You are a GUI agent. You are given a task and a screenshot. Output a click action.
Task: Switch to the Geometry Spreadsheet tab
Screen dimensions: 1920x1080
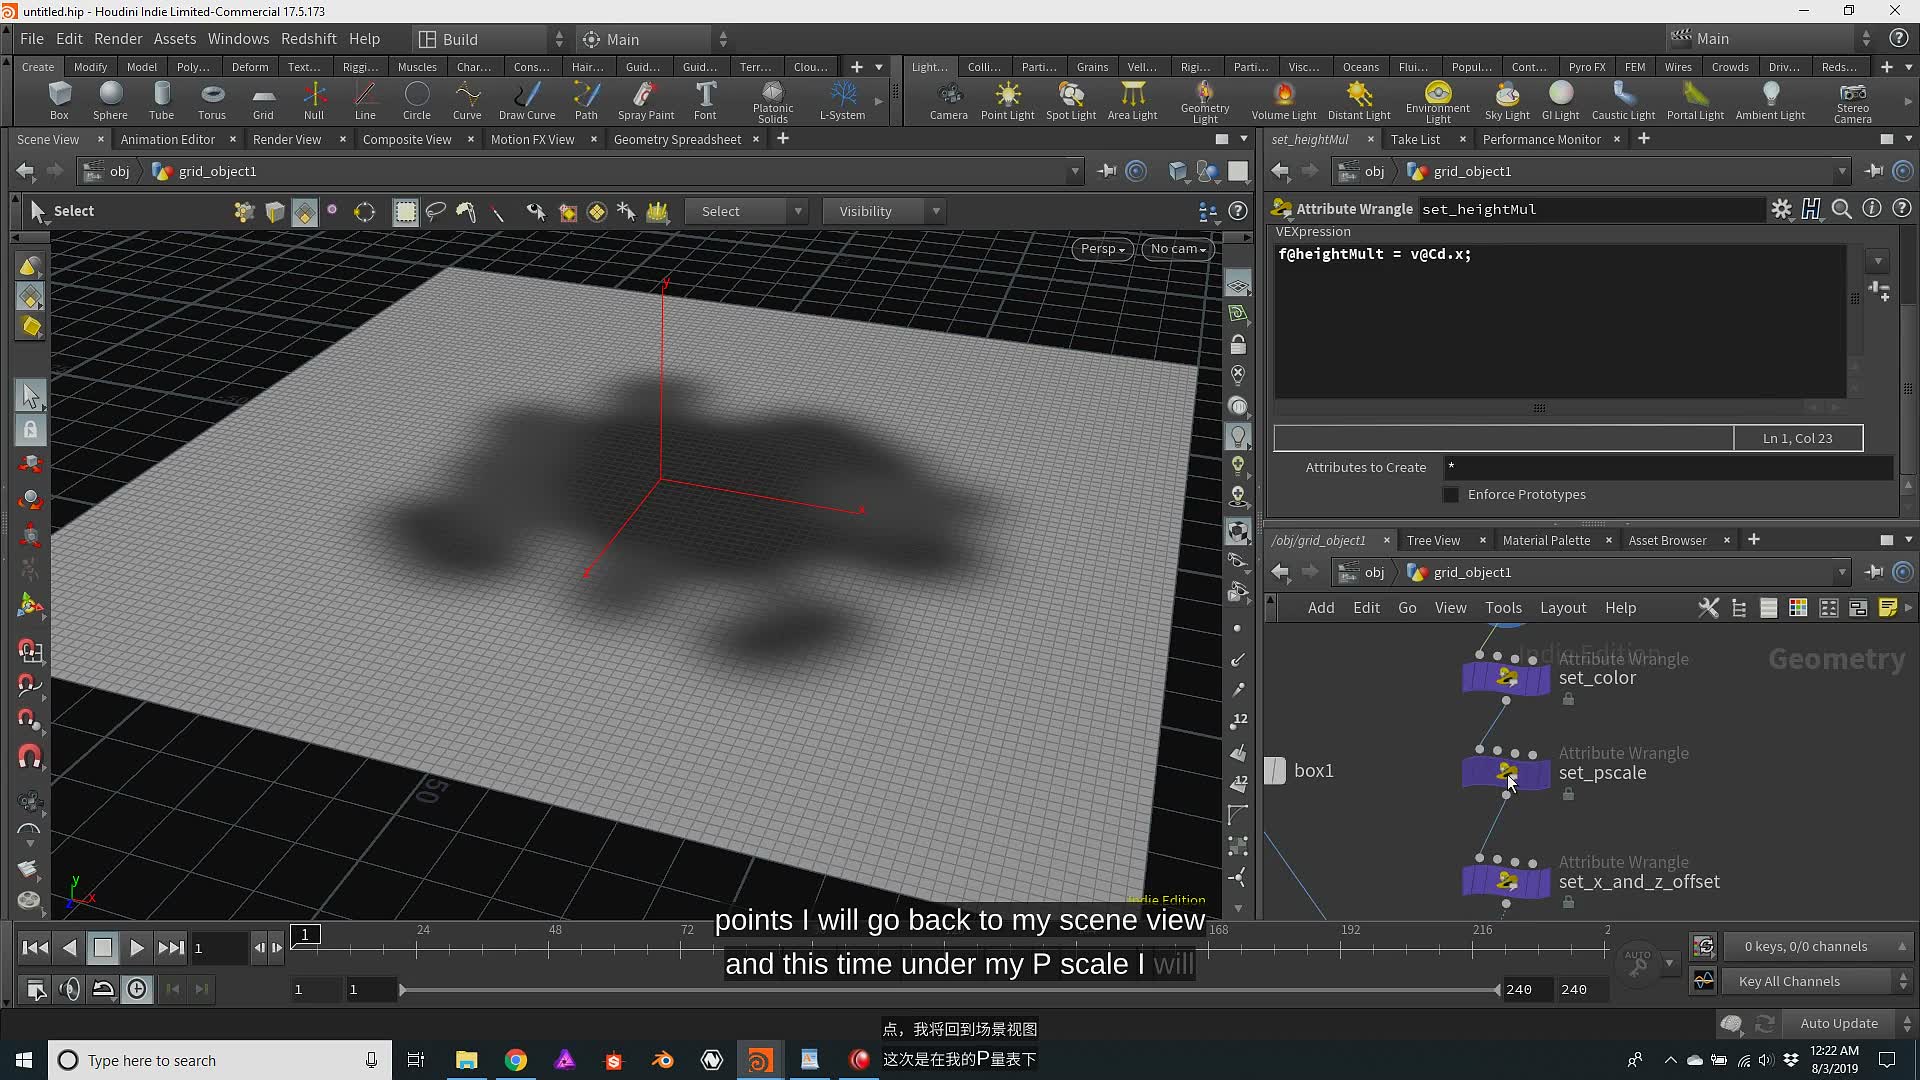coord(677,139)
